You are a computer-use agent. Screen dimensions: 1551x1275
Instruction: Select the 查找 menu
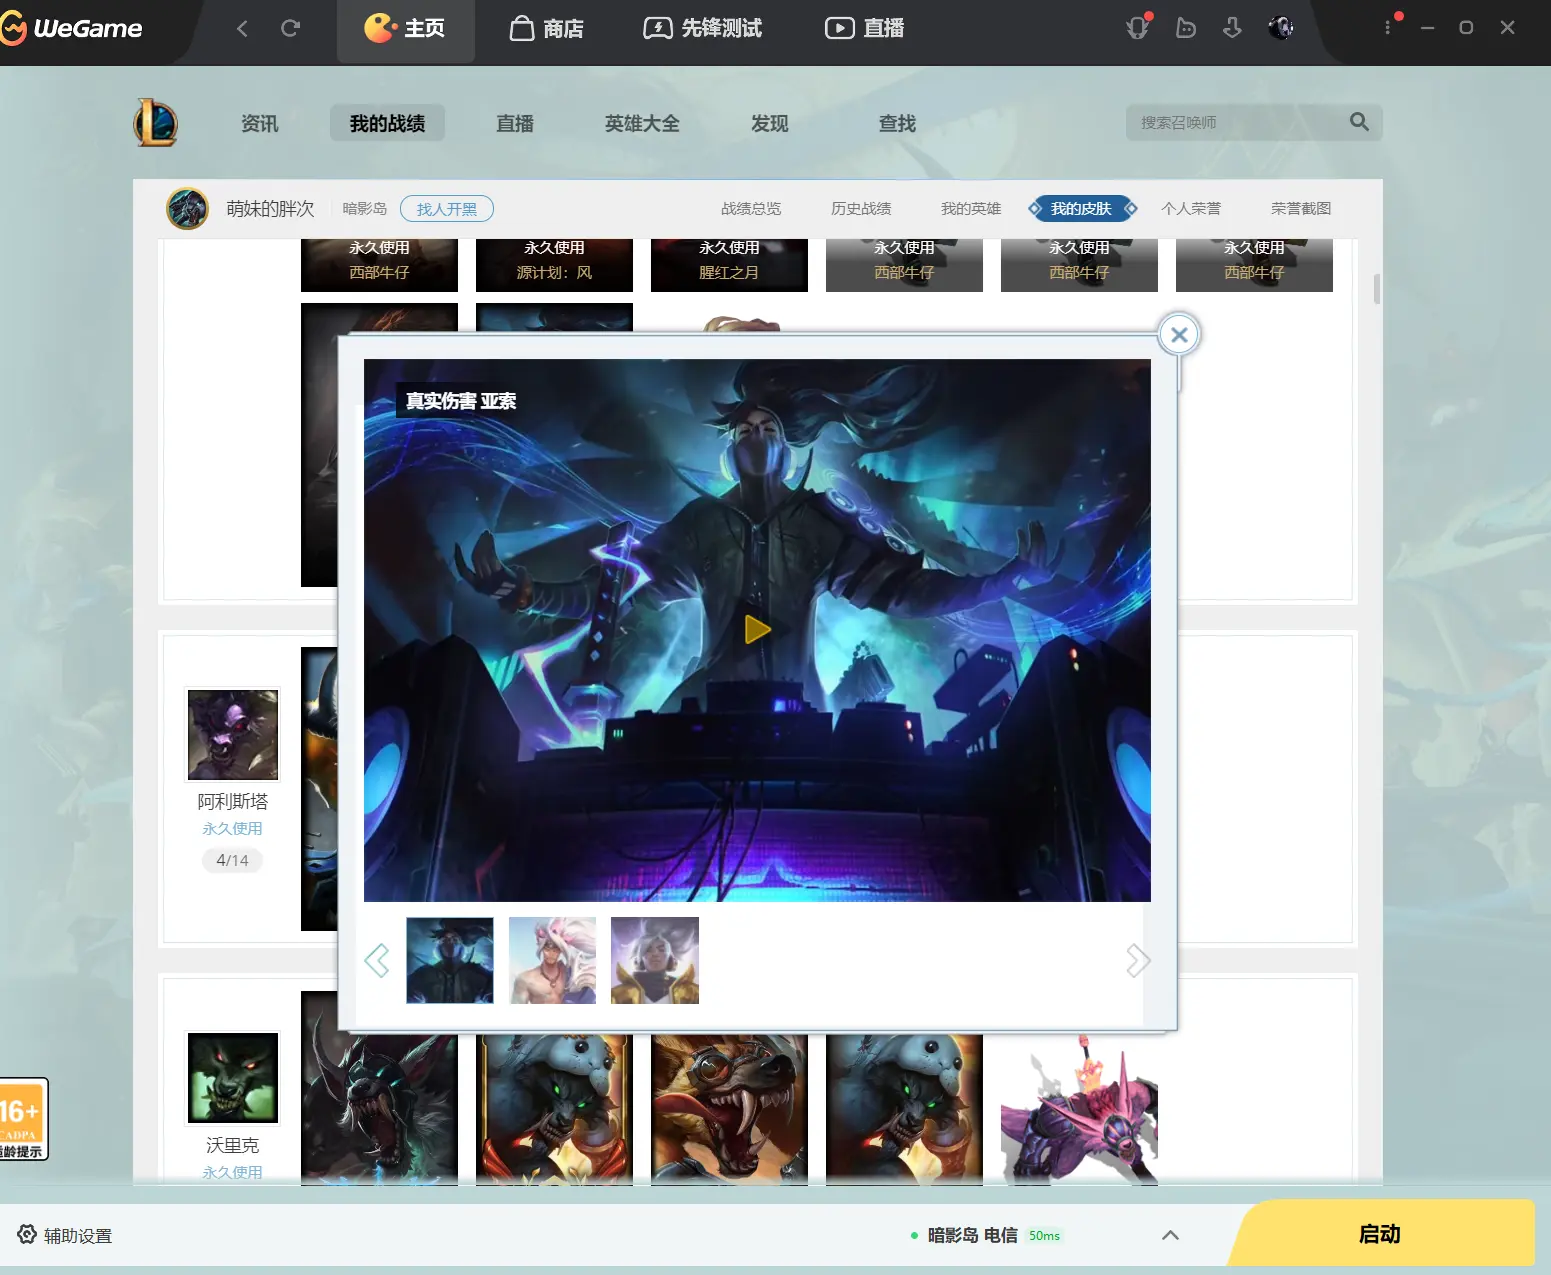897,123
